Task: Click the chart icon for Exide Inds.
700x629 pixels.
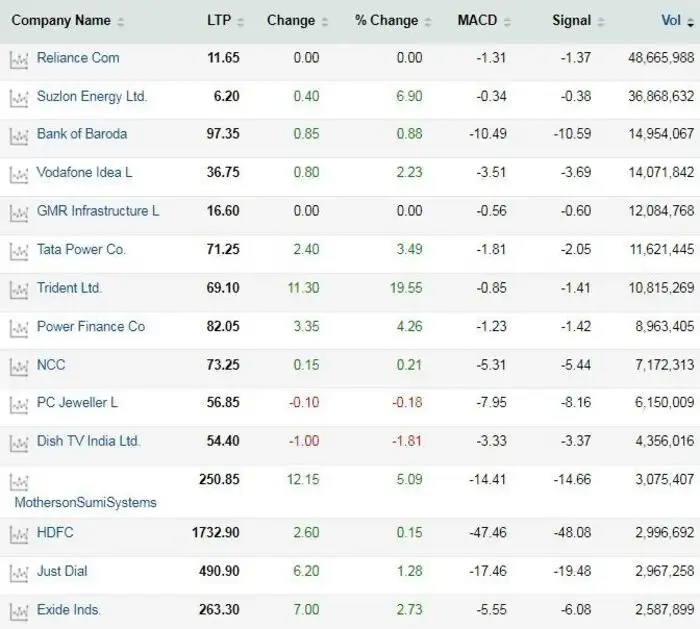Action: tap(18, 611)
